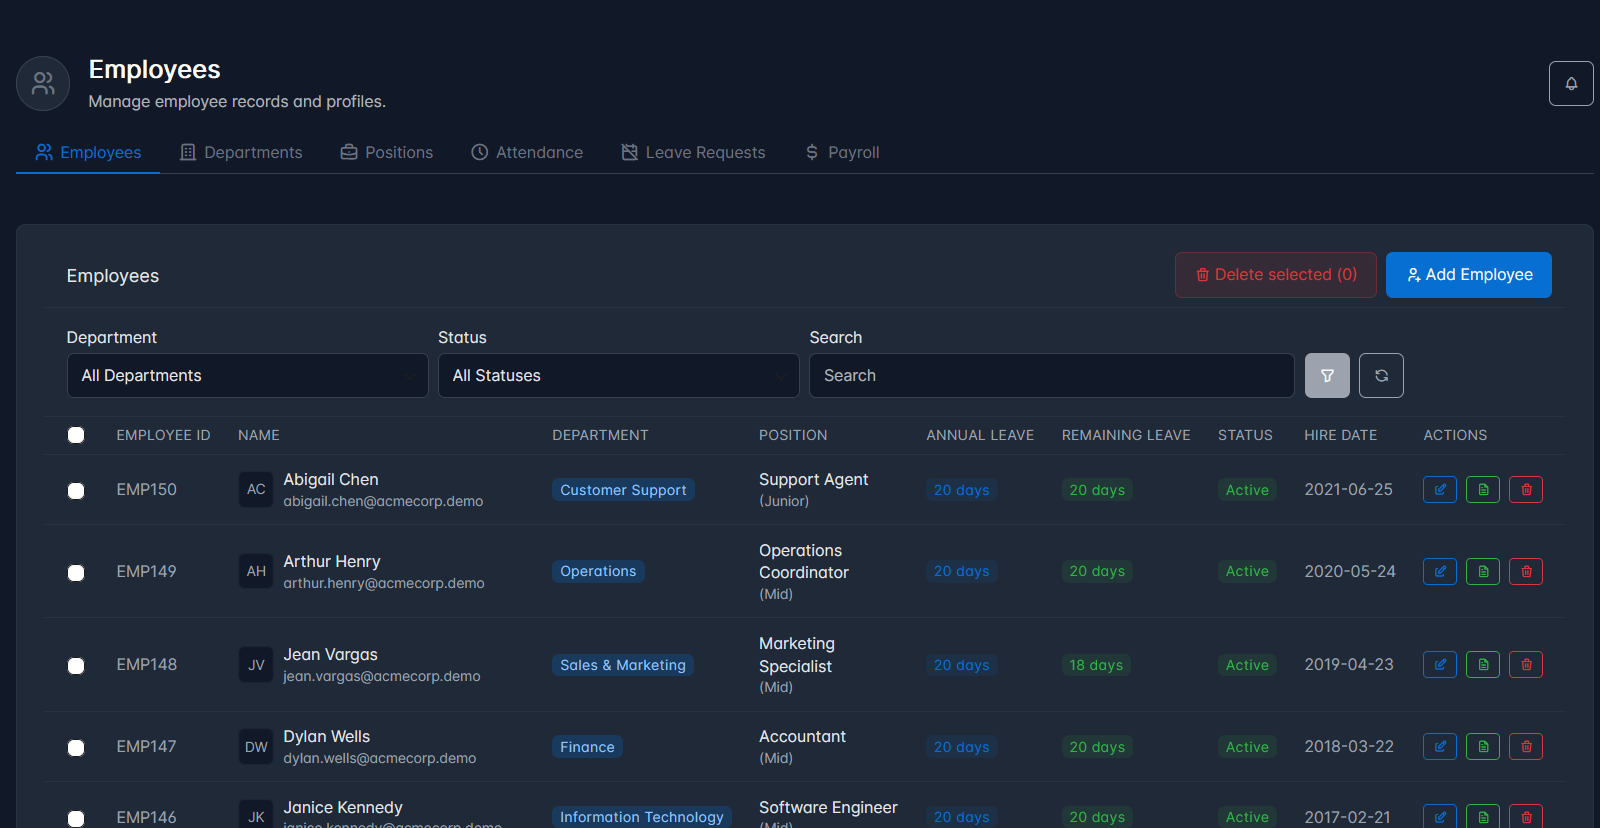Image resolution: width=1600 pixels, height=828 pixels.
Task: Switch to the Employees tab
Action: [x=88, y=152]
